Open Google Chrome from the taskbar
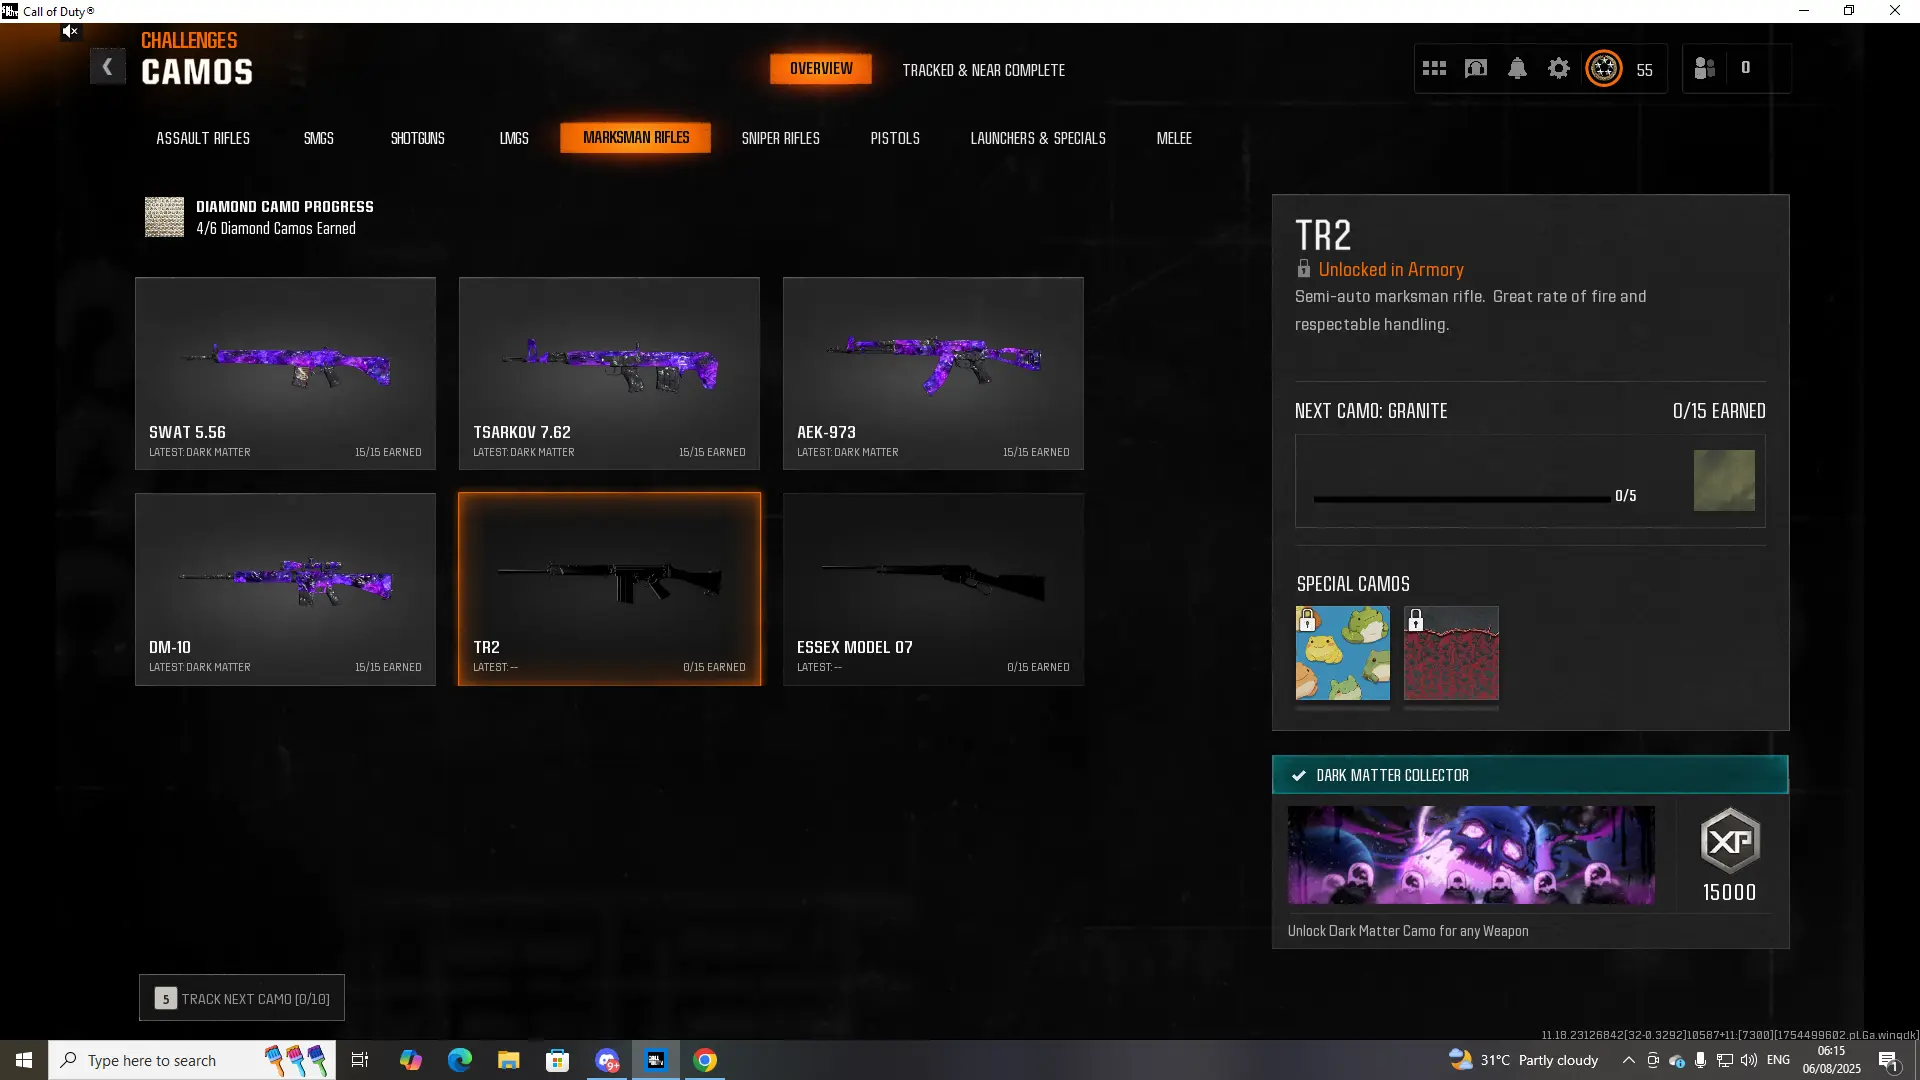This screenshot has width=1920, height=1080. tap(705, 1061)
